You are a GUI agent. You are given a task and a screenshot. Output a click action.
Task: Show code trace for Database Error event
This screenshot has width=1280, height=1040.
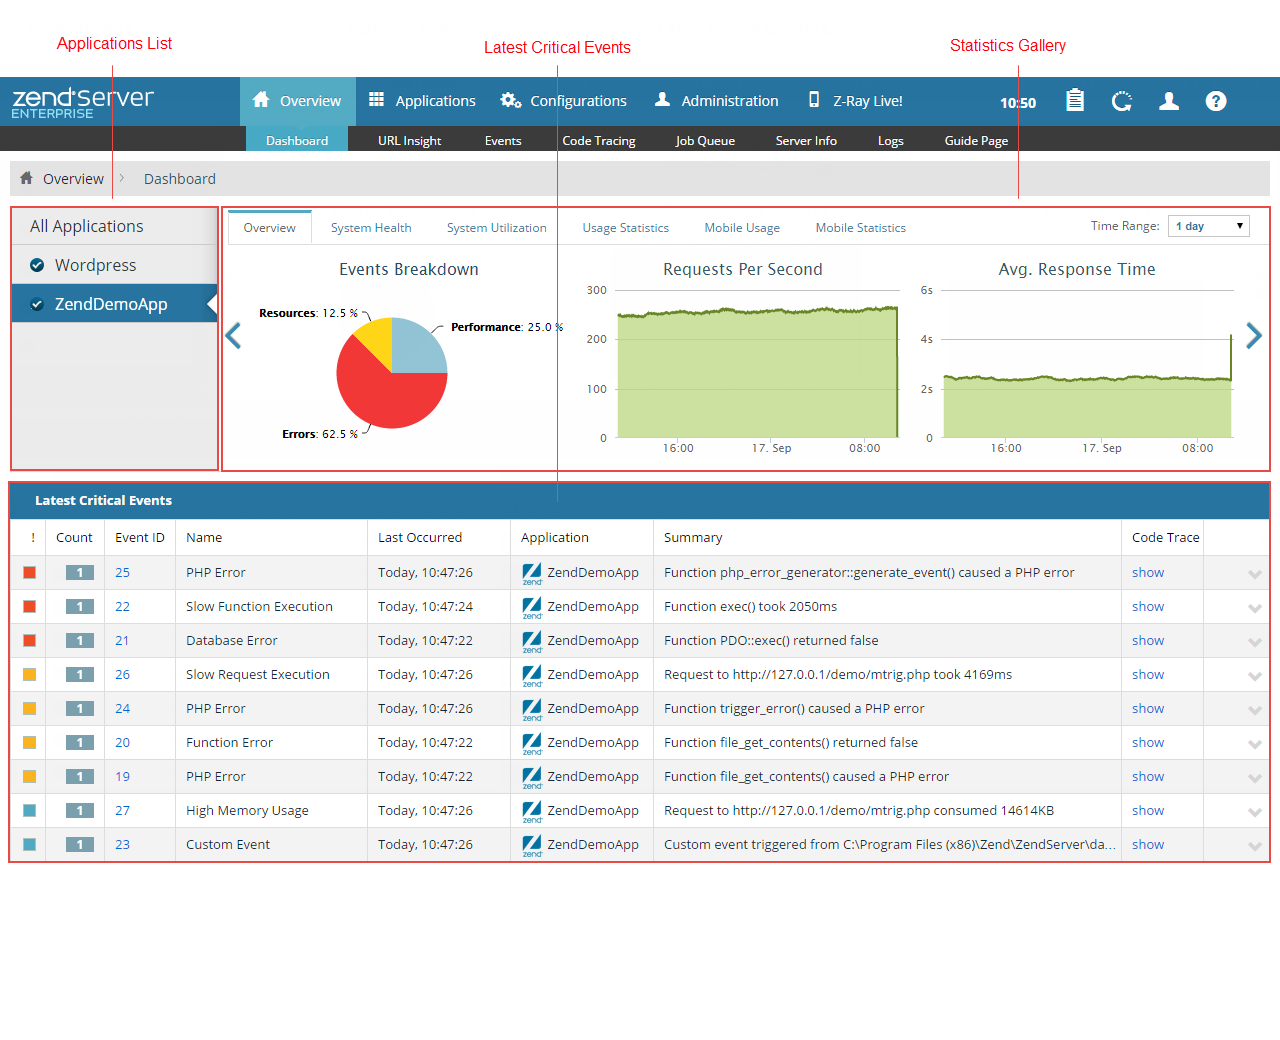1147,641
